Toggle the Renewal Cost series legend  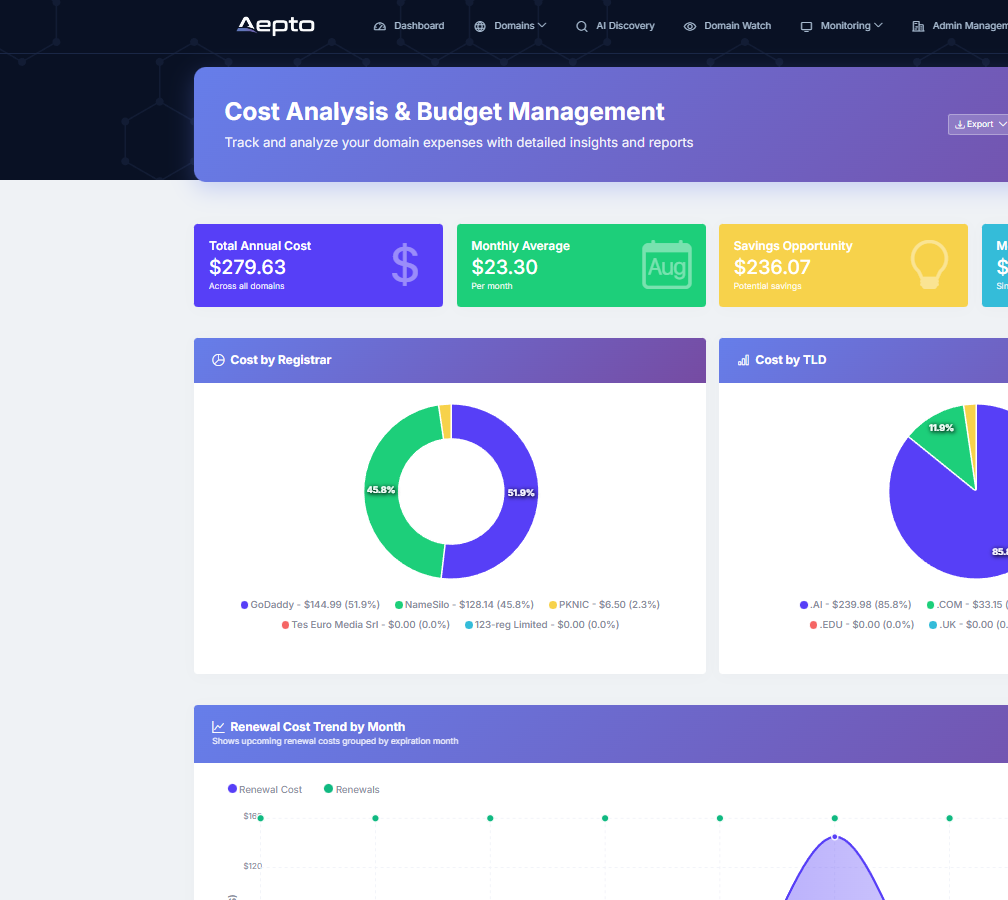265,789
